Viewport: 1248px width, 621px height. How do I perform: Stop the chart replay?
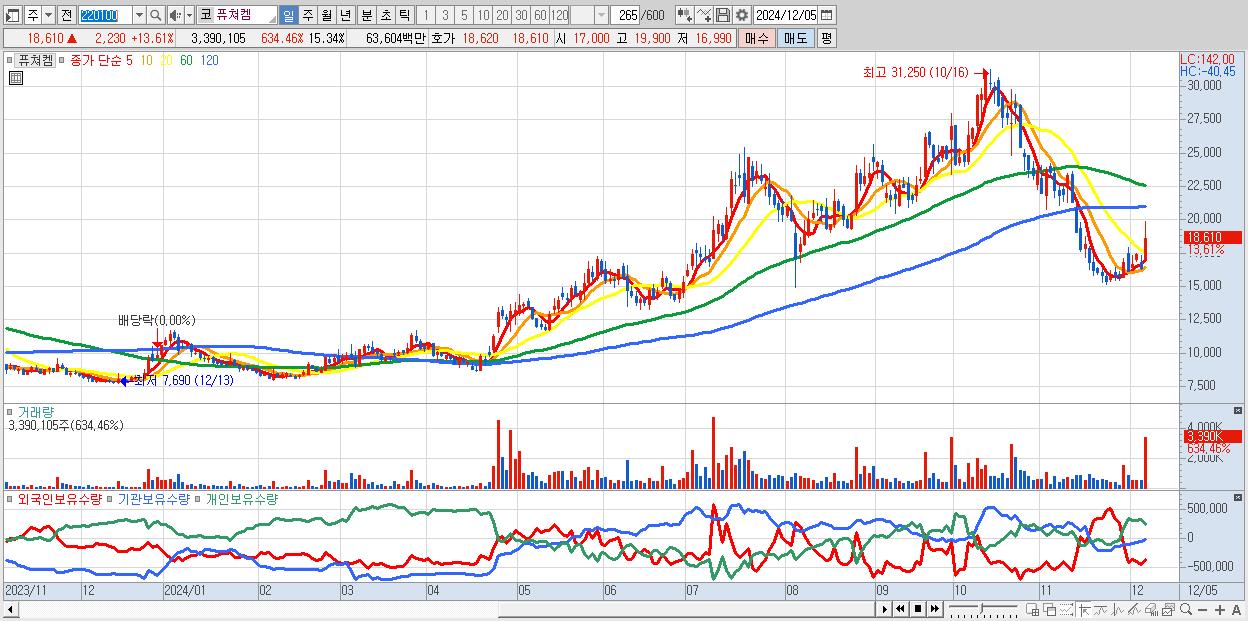coord(918,609)
